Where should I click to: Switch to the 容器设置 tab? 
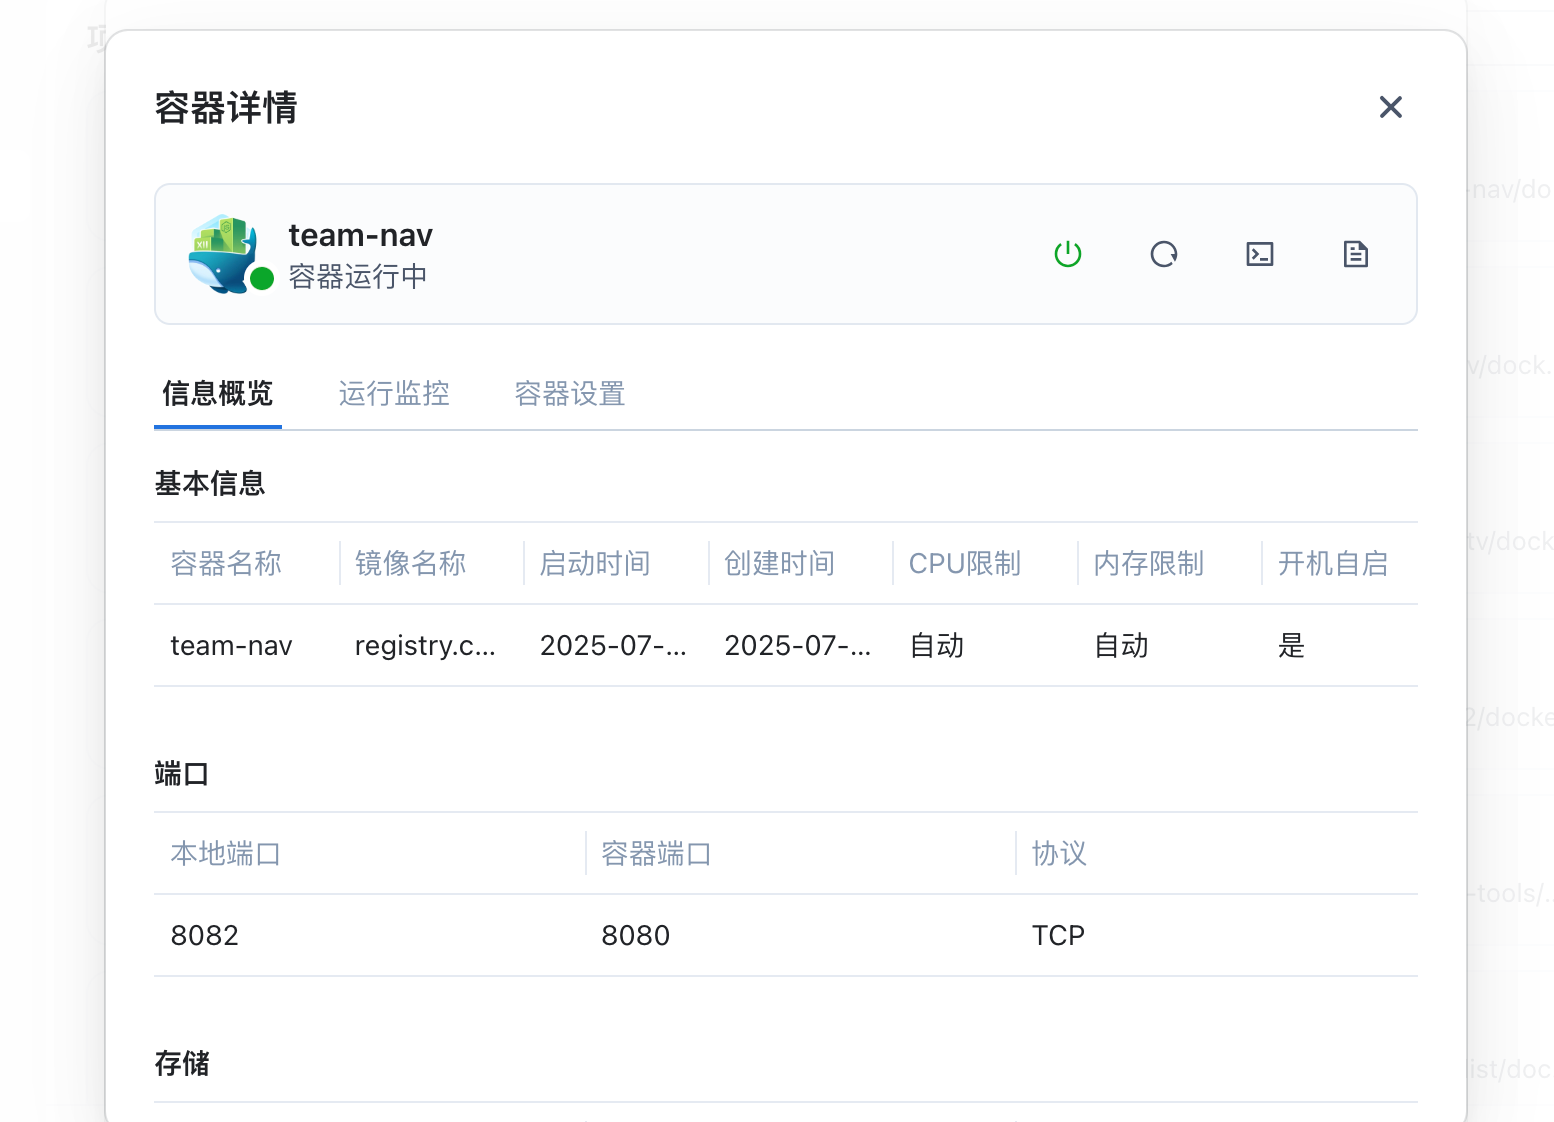pyautogui.click(x=570, y=394)
